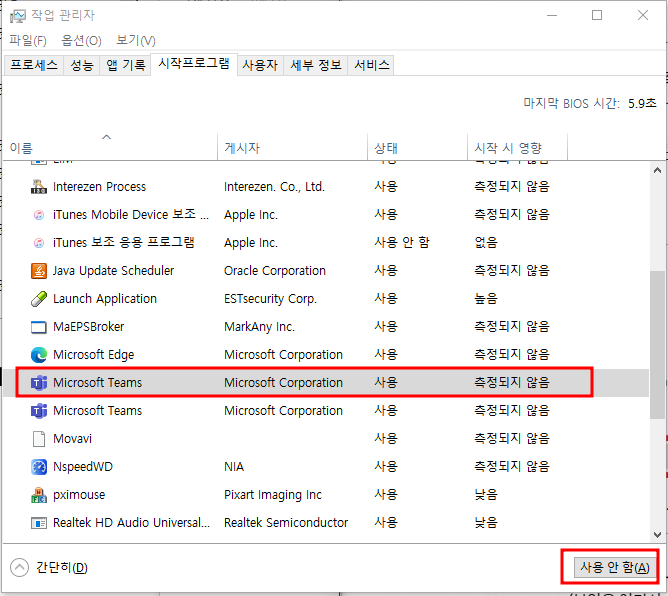Switch to the 세부 정보 tab
The width and height of the screenshot is (668, 596).
pyautogui.click(x=316, y=65)
